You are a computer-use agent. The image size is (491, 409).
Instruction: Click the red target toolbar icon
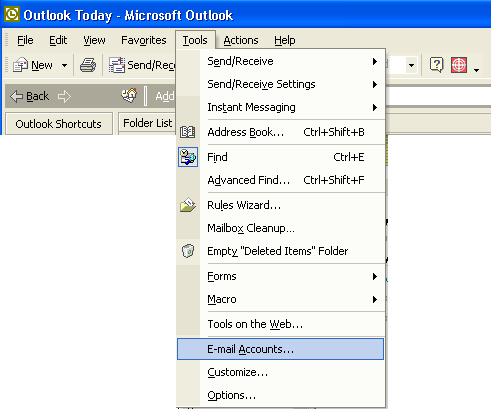pyautogui.click(x=459, y=65)
